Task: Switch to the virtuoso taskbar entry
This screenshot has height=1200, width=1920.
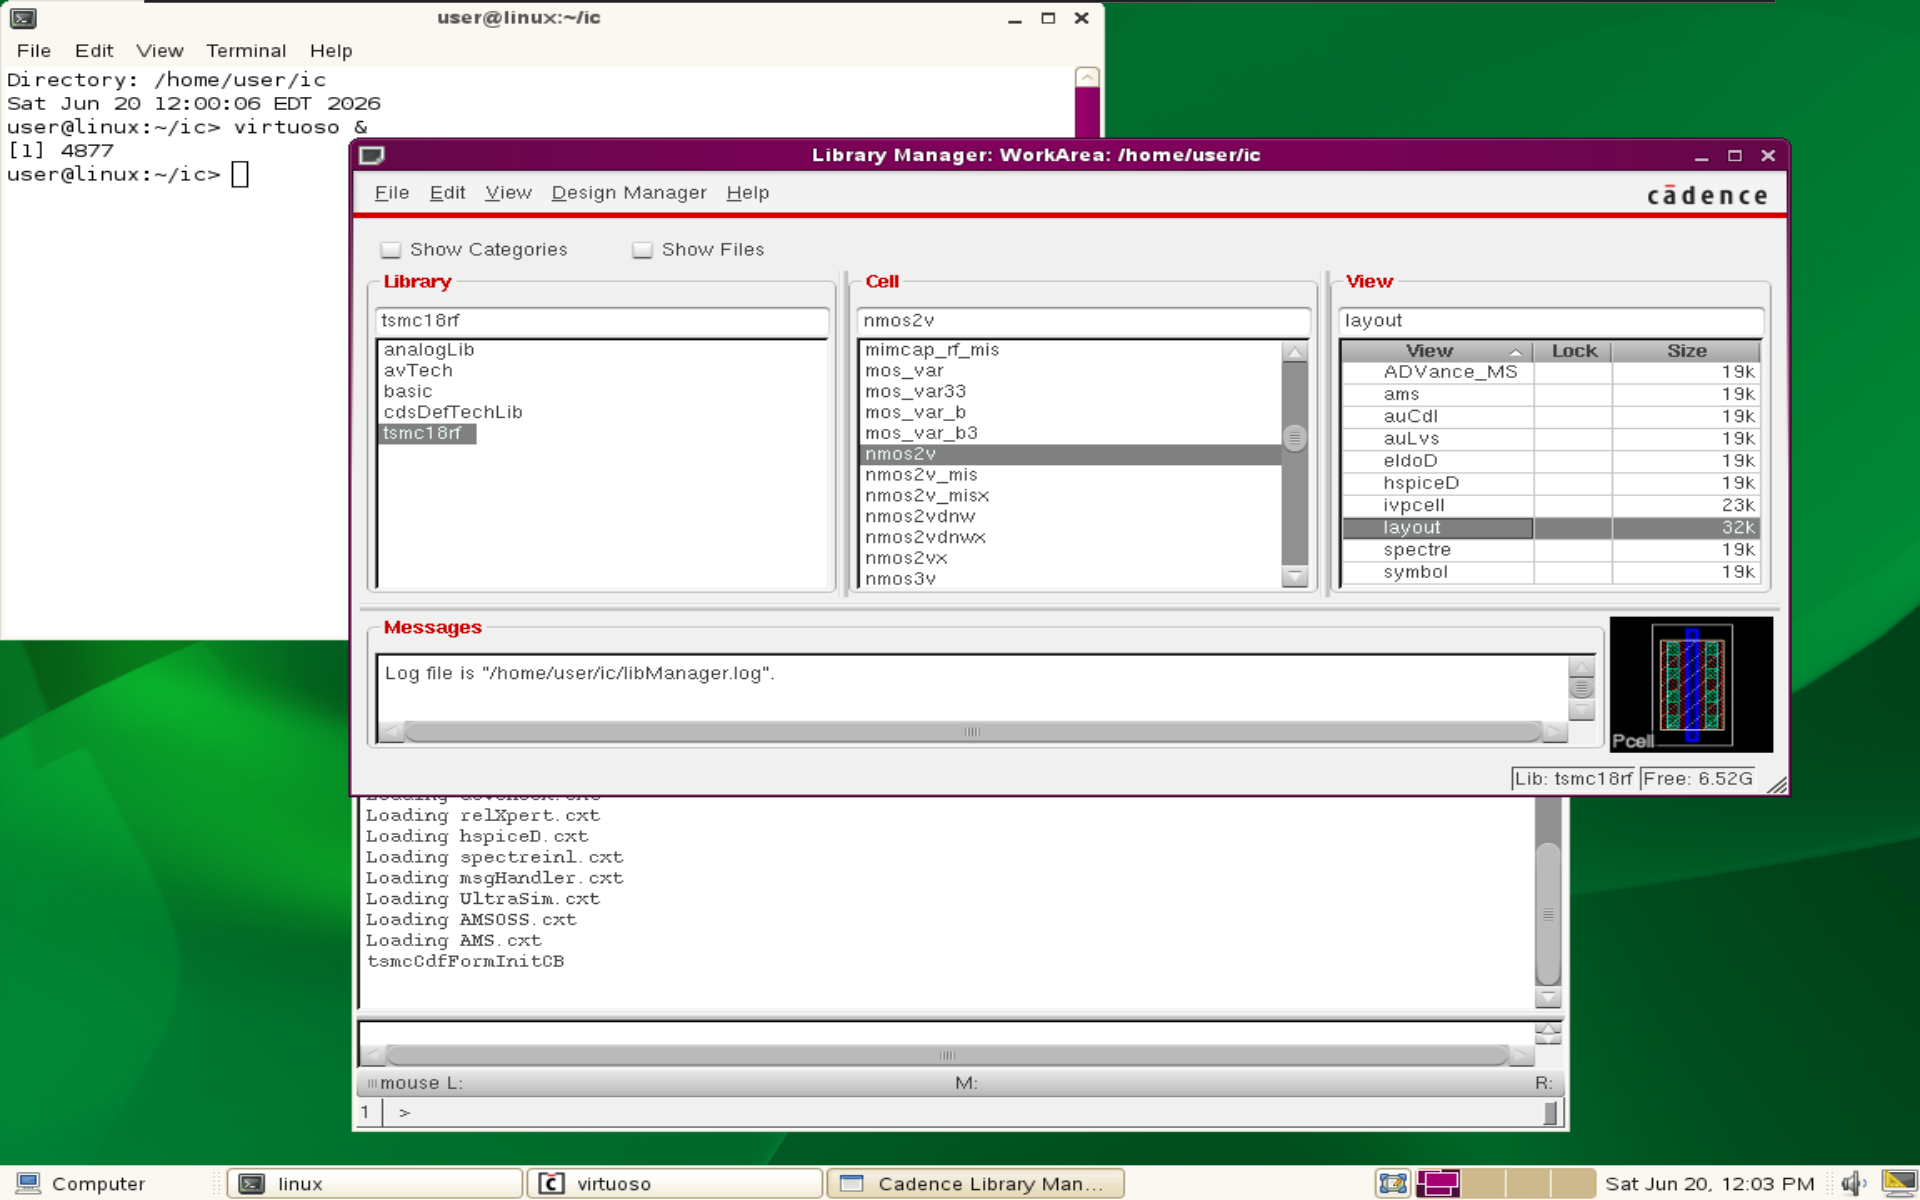Action: coord(675,1183)
